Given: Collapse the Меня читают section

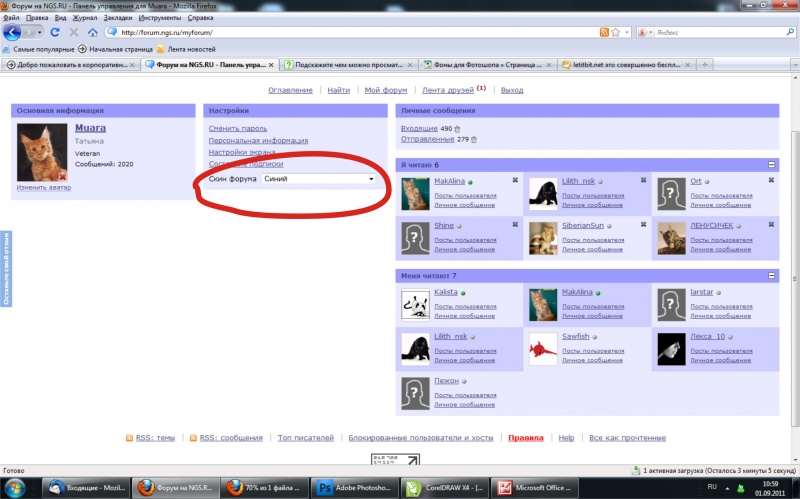Looking at the screenshot, I should pos(771,275).
